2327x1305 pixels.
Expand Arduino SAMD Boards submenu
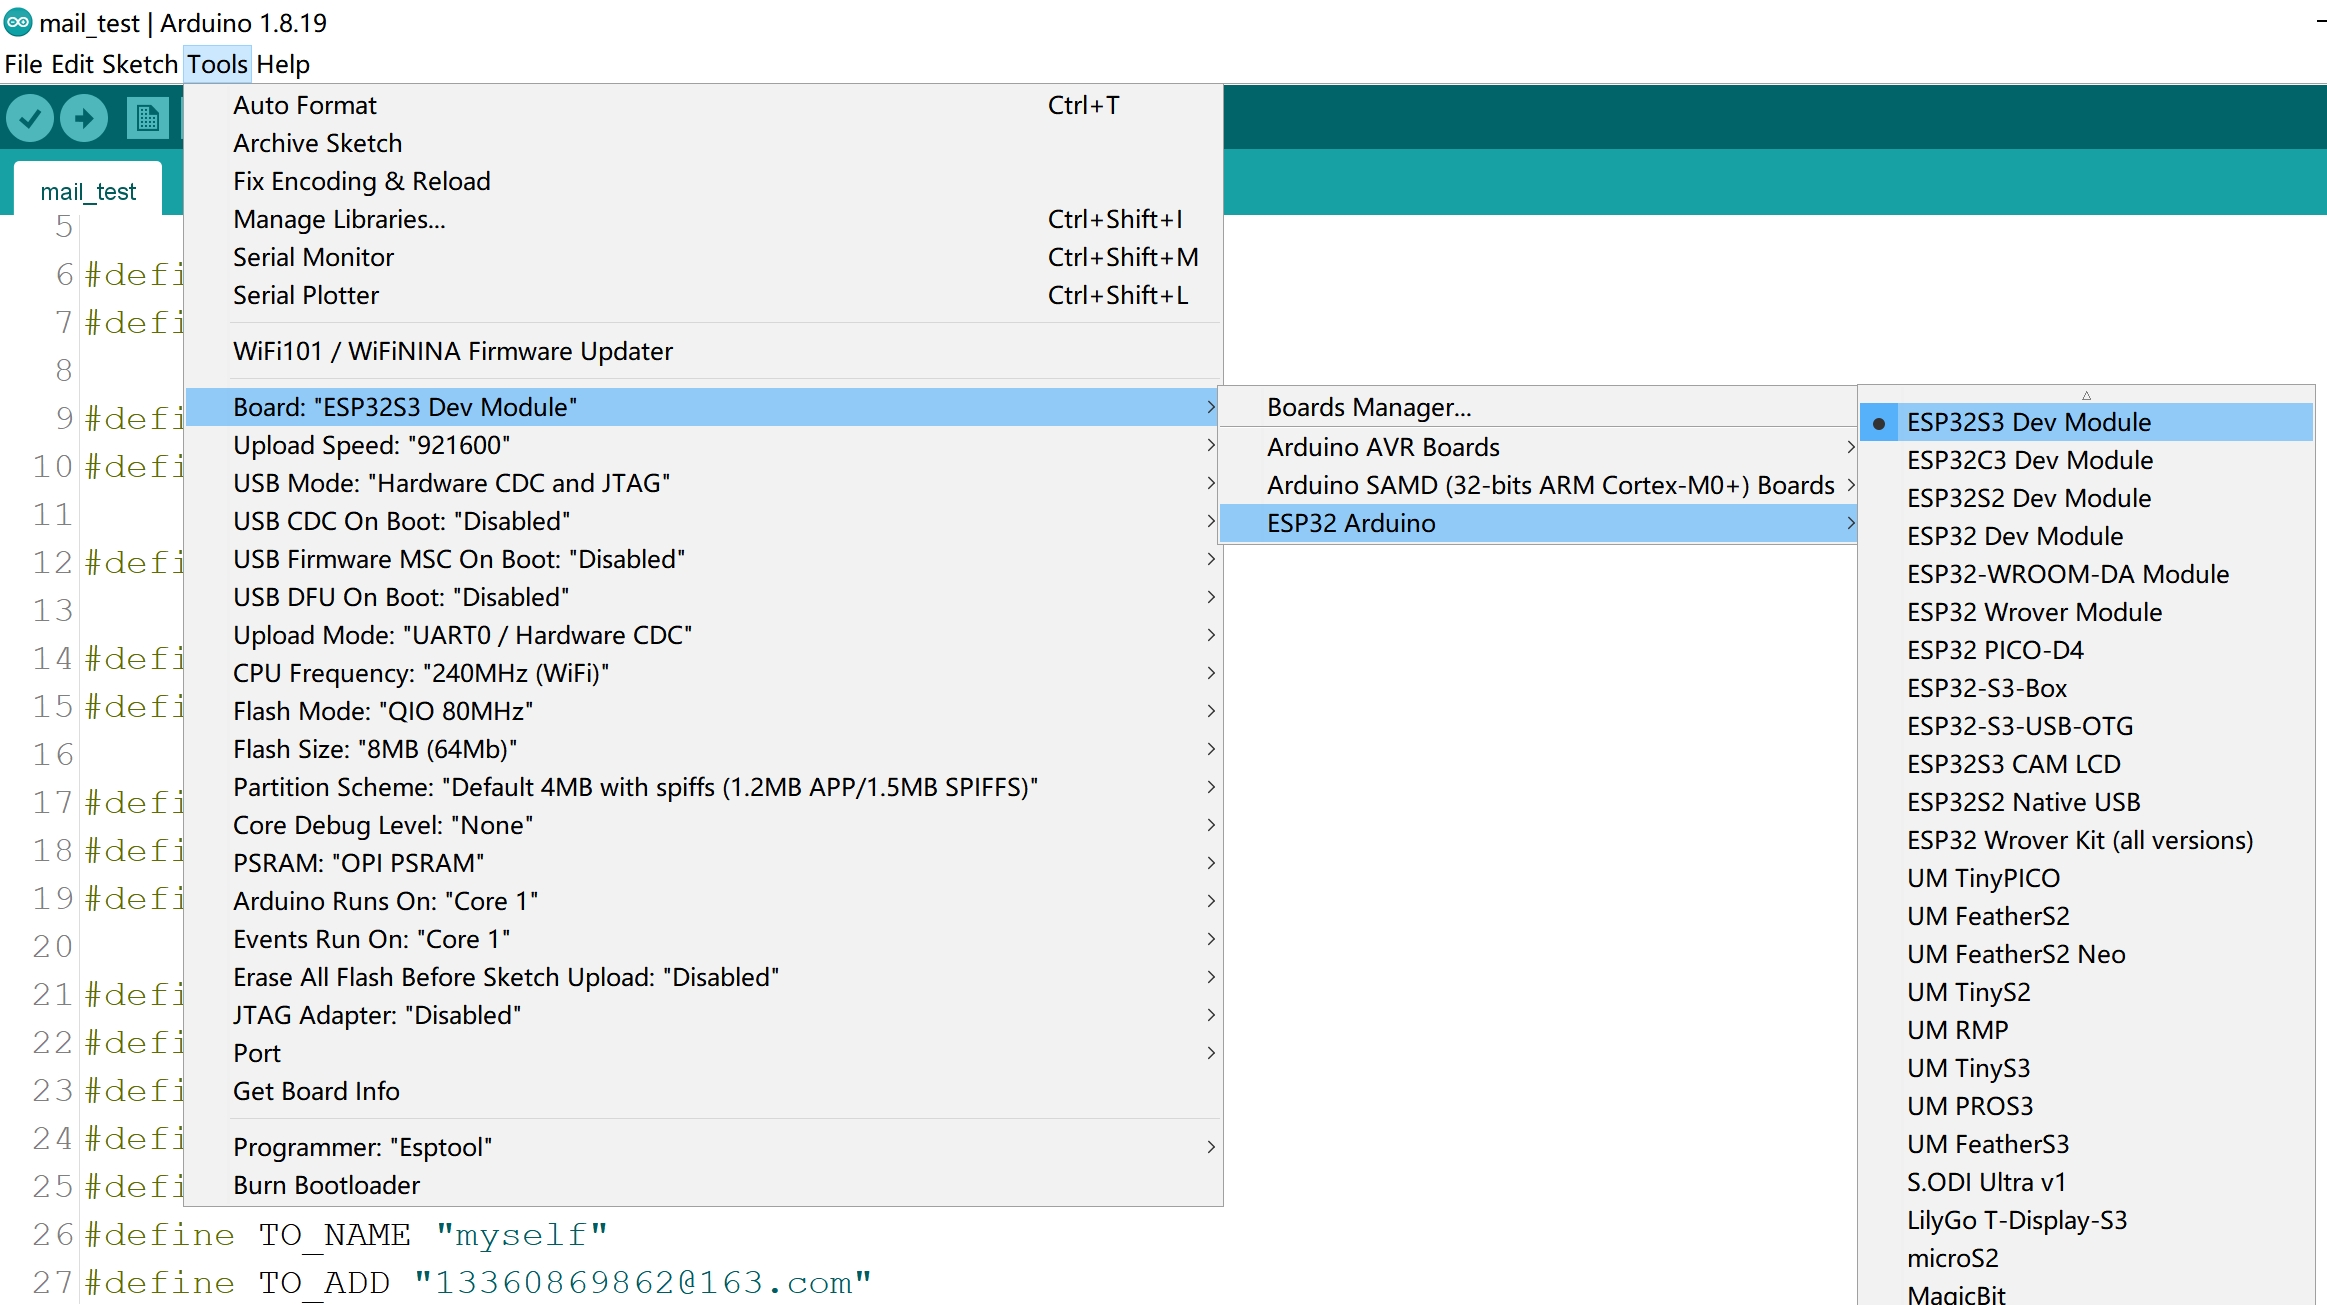tap(1538, 485)
